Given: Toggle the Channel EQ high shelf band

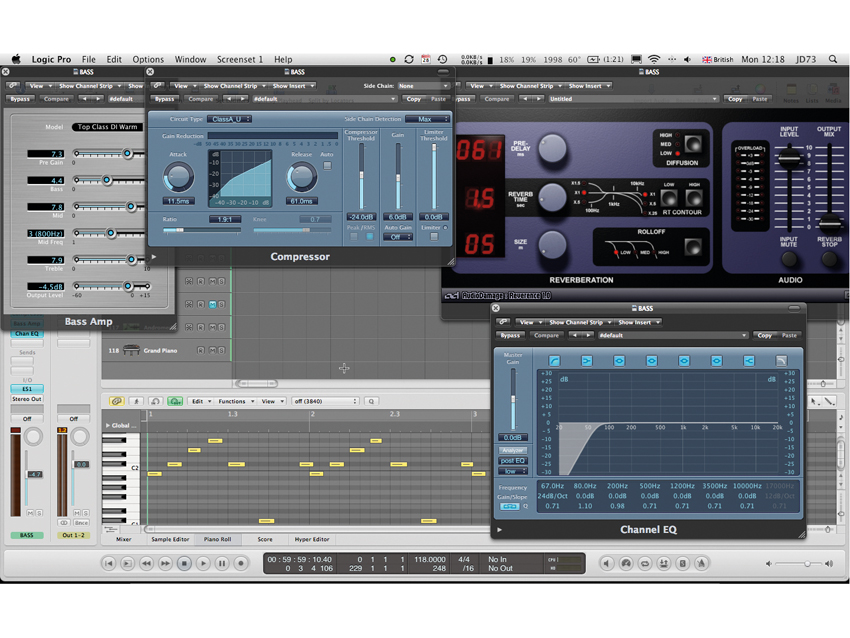Looking at the screenshot, I should [x=749, y=360].
